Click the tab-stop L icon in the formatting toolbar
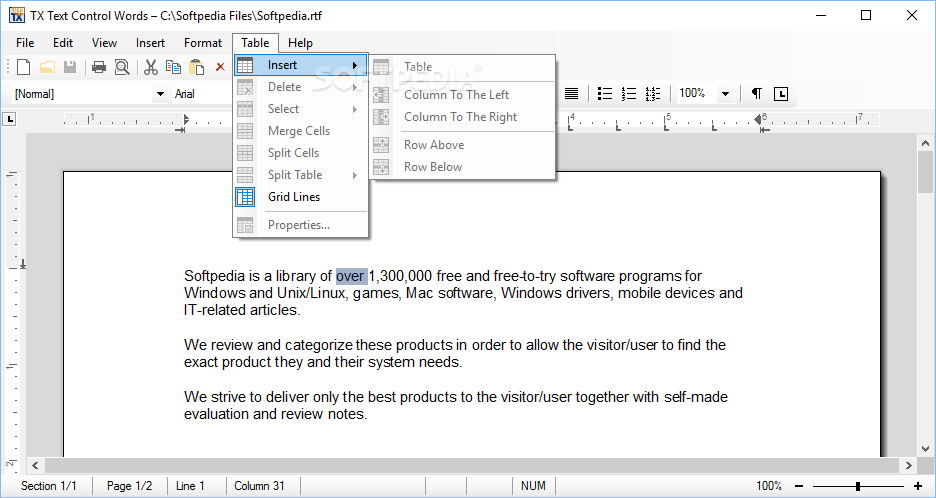Image resolution: width=936 pixels, height=498 pixels. [x=781, y=94]
